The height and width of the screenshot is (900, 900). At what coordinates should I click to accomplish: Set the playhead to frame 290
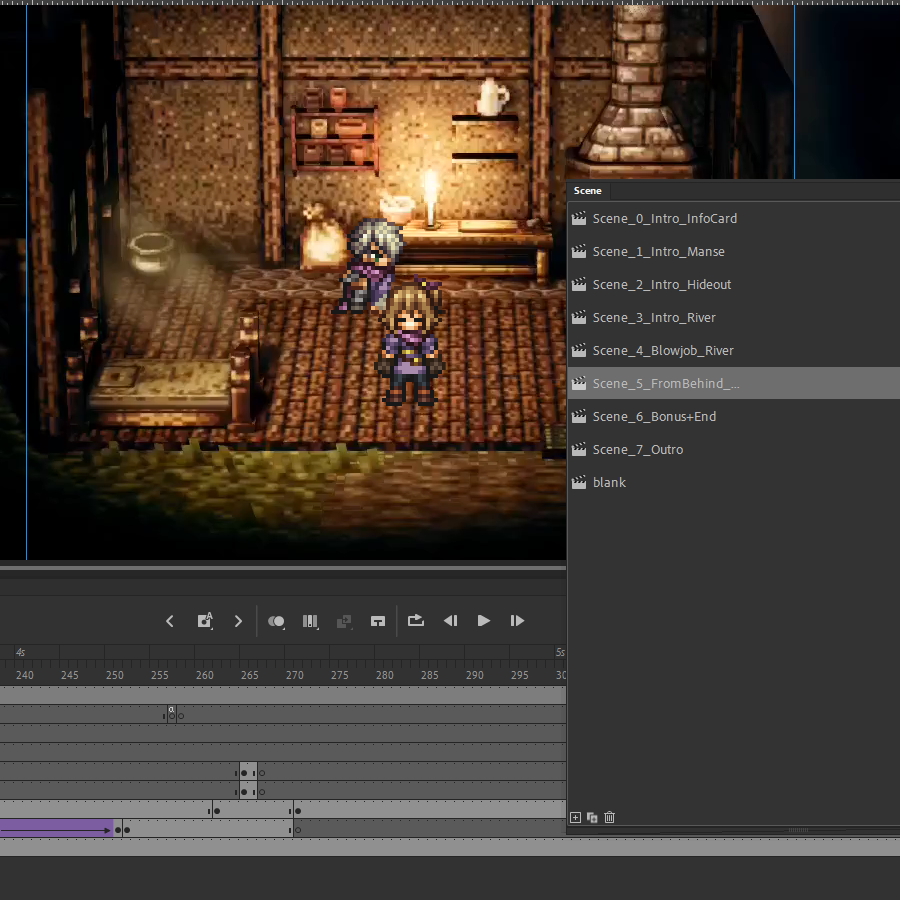click(475, 675)
